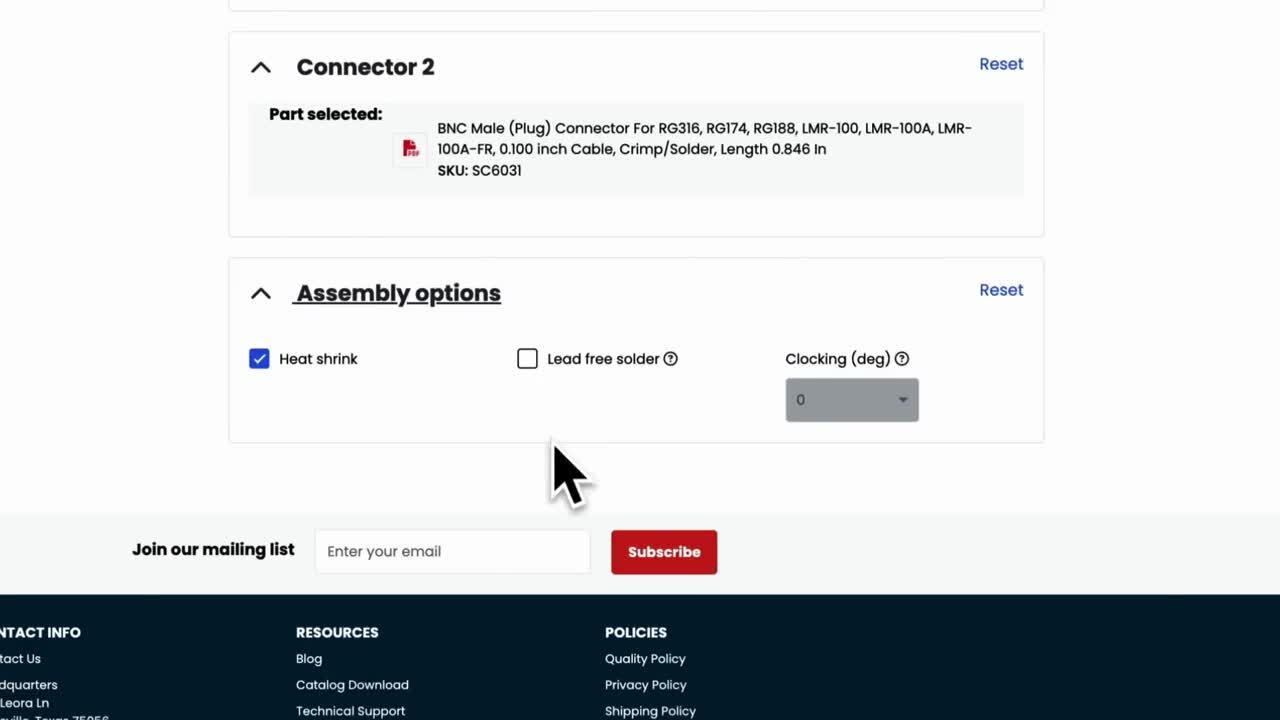Collapse the Assembly options section chevron
The image size is (1280, 720).
coord(261,294)
